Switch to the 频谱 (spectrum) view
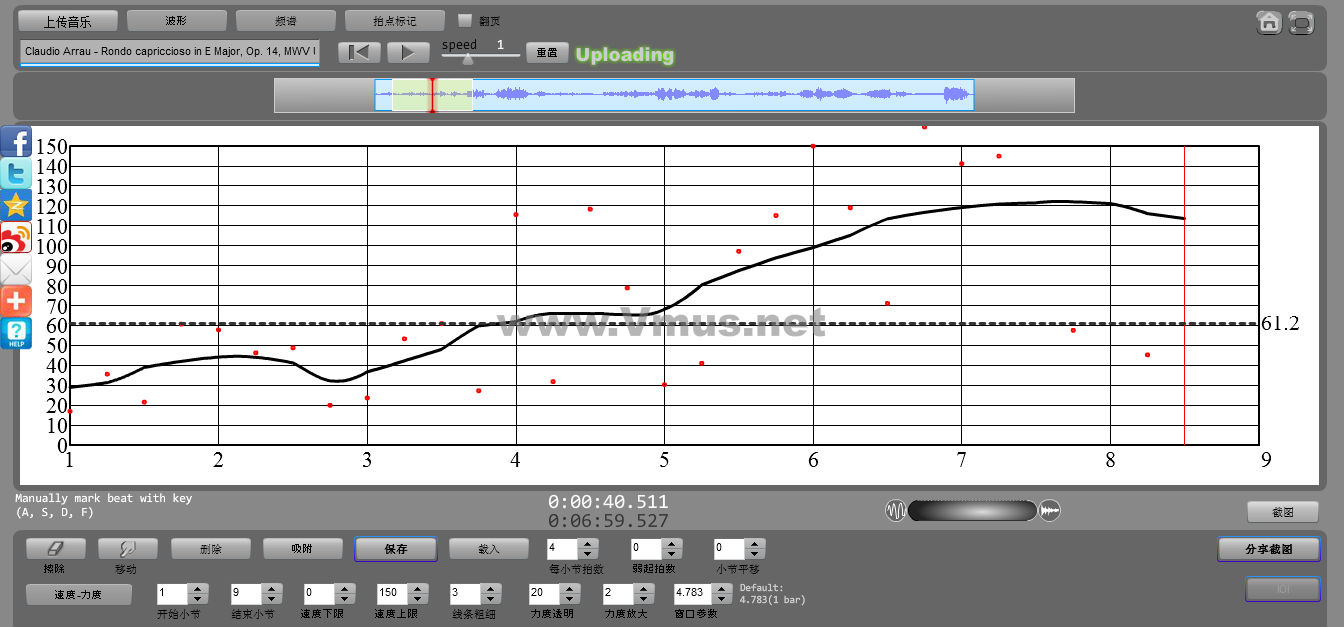 (286, 20)
